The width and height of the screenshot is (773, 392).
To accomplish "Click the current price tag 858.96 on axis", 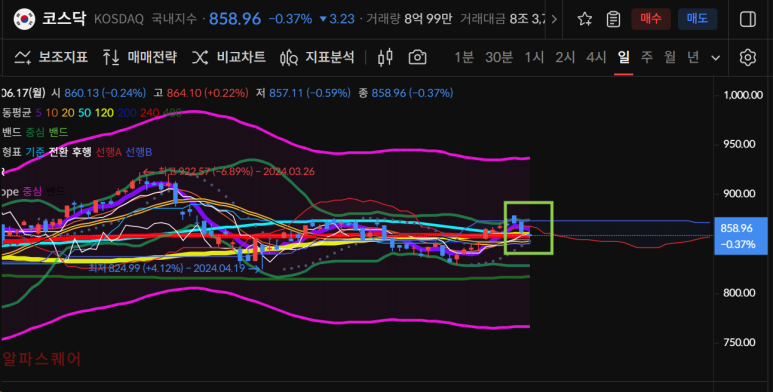I will coord(740,236).
